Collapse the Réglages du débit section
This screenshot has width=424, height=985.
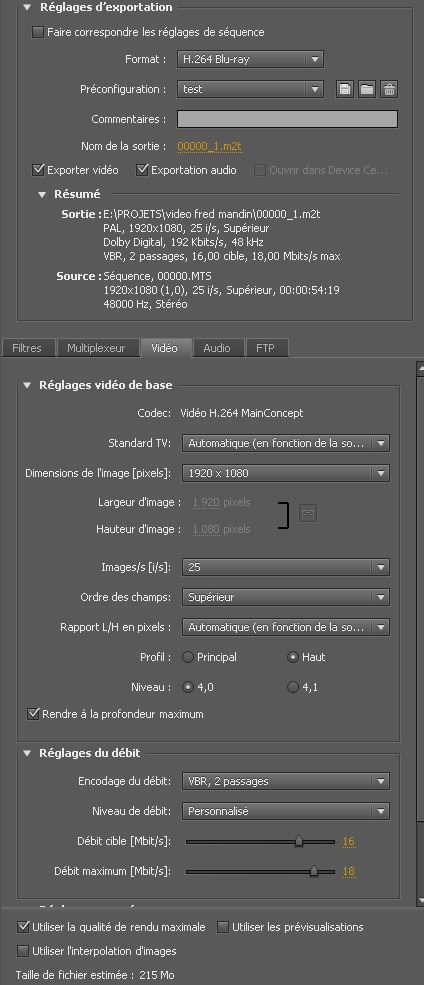click(27, 753)
